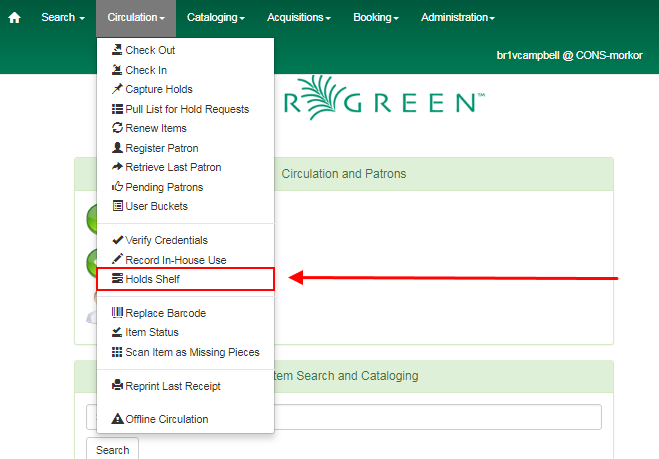The width and height of the screenshot is (659, 459).
Task: Choose Check In menu entry
Action: tap(146, 70)
